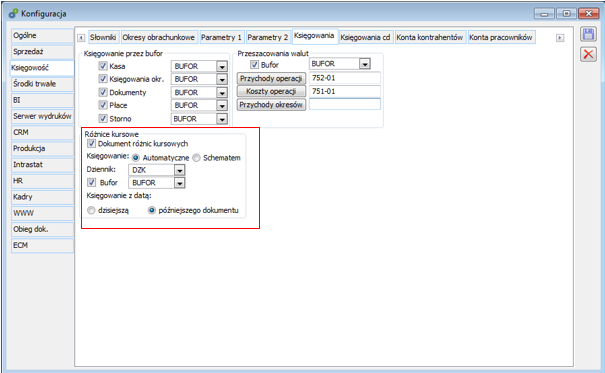This screenshot has width=605, height=373.
Task: Select the Księgowość section
Action: (x=42, y=68)
